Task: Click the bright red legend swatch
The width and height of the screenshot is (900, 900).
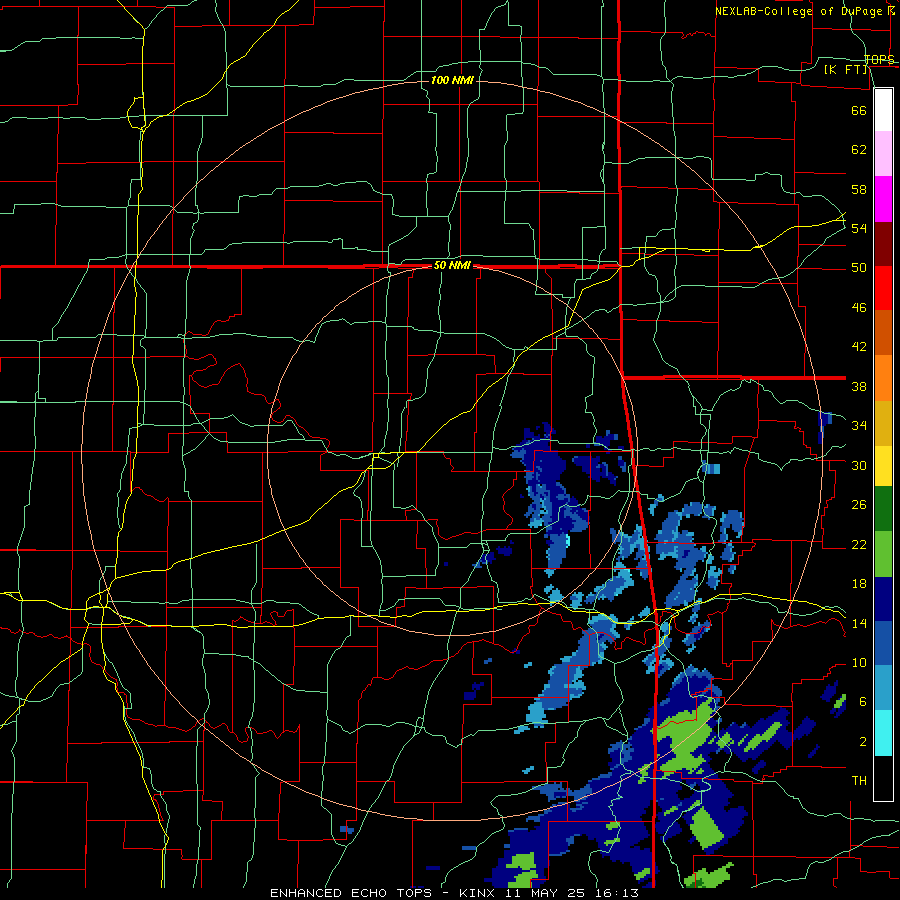Action: click(883, 288)
